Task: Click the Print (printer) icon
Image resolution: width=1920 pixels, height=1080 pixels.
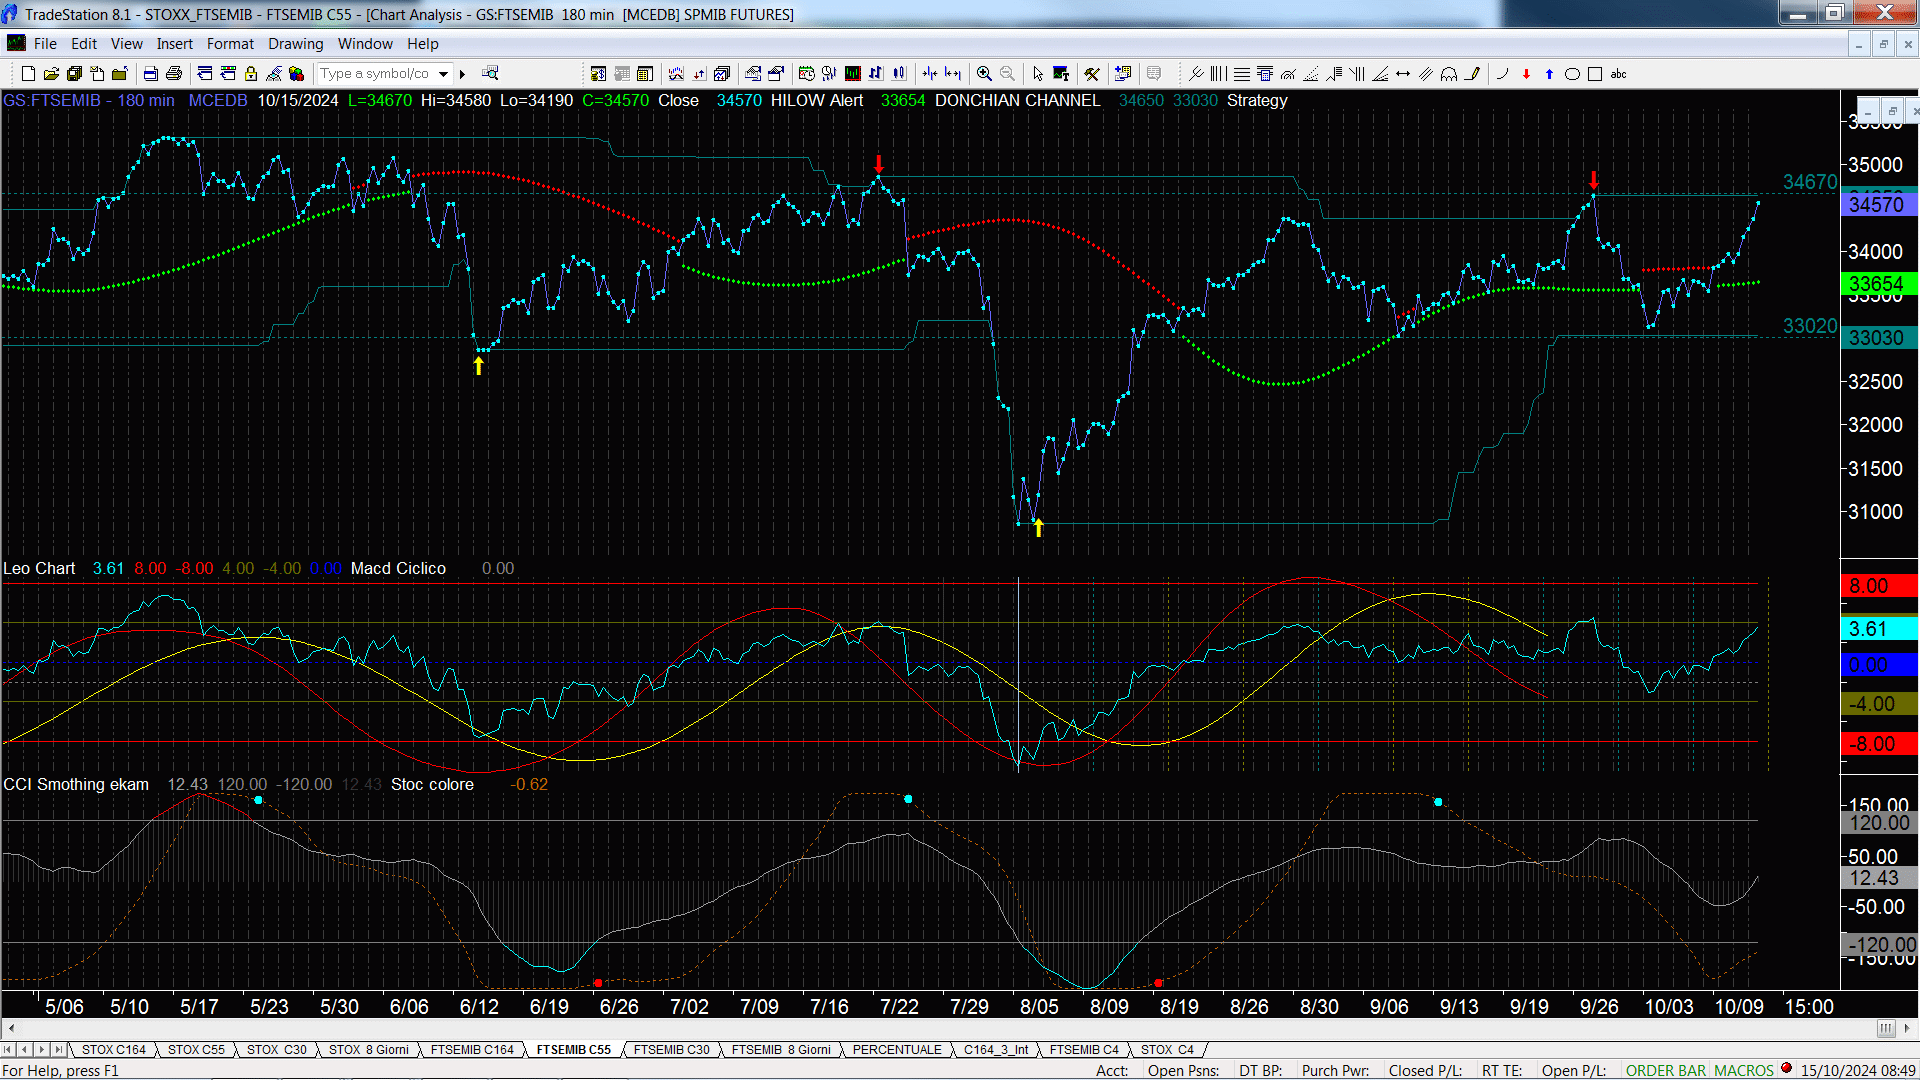Action: [x=173, y=73]
